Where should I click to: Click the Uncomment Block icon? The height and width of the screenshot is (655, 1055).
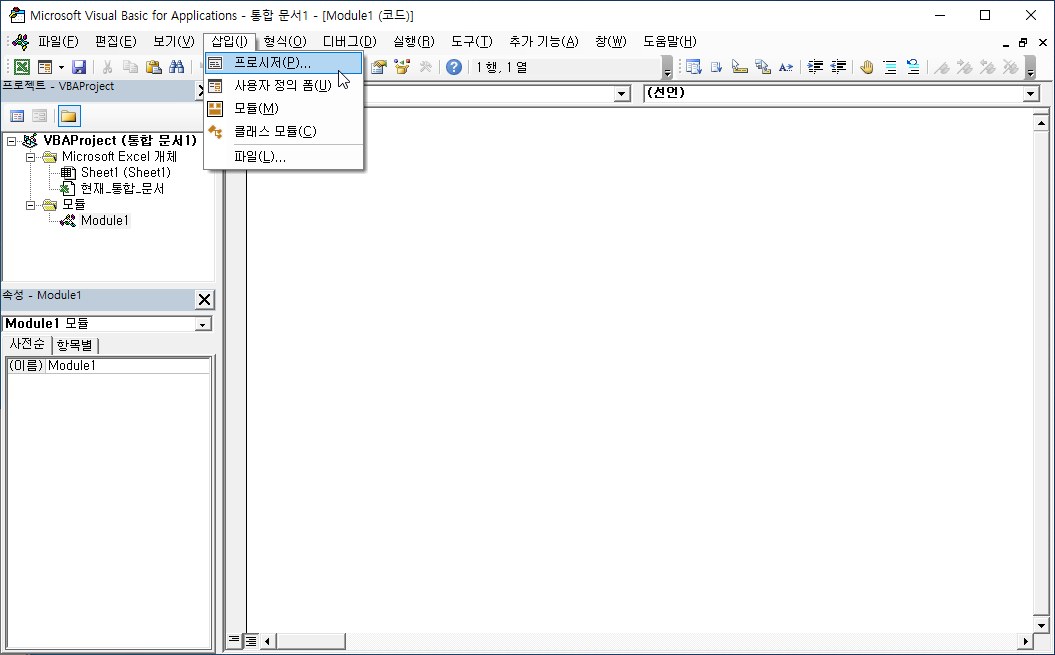point(913,67)
